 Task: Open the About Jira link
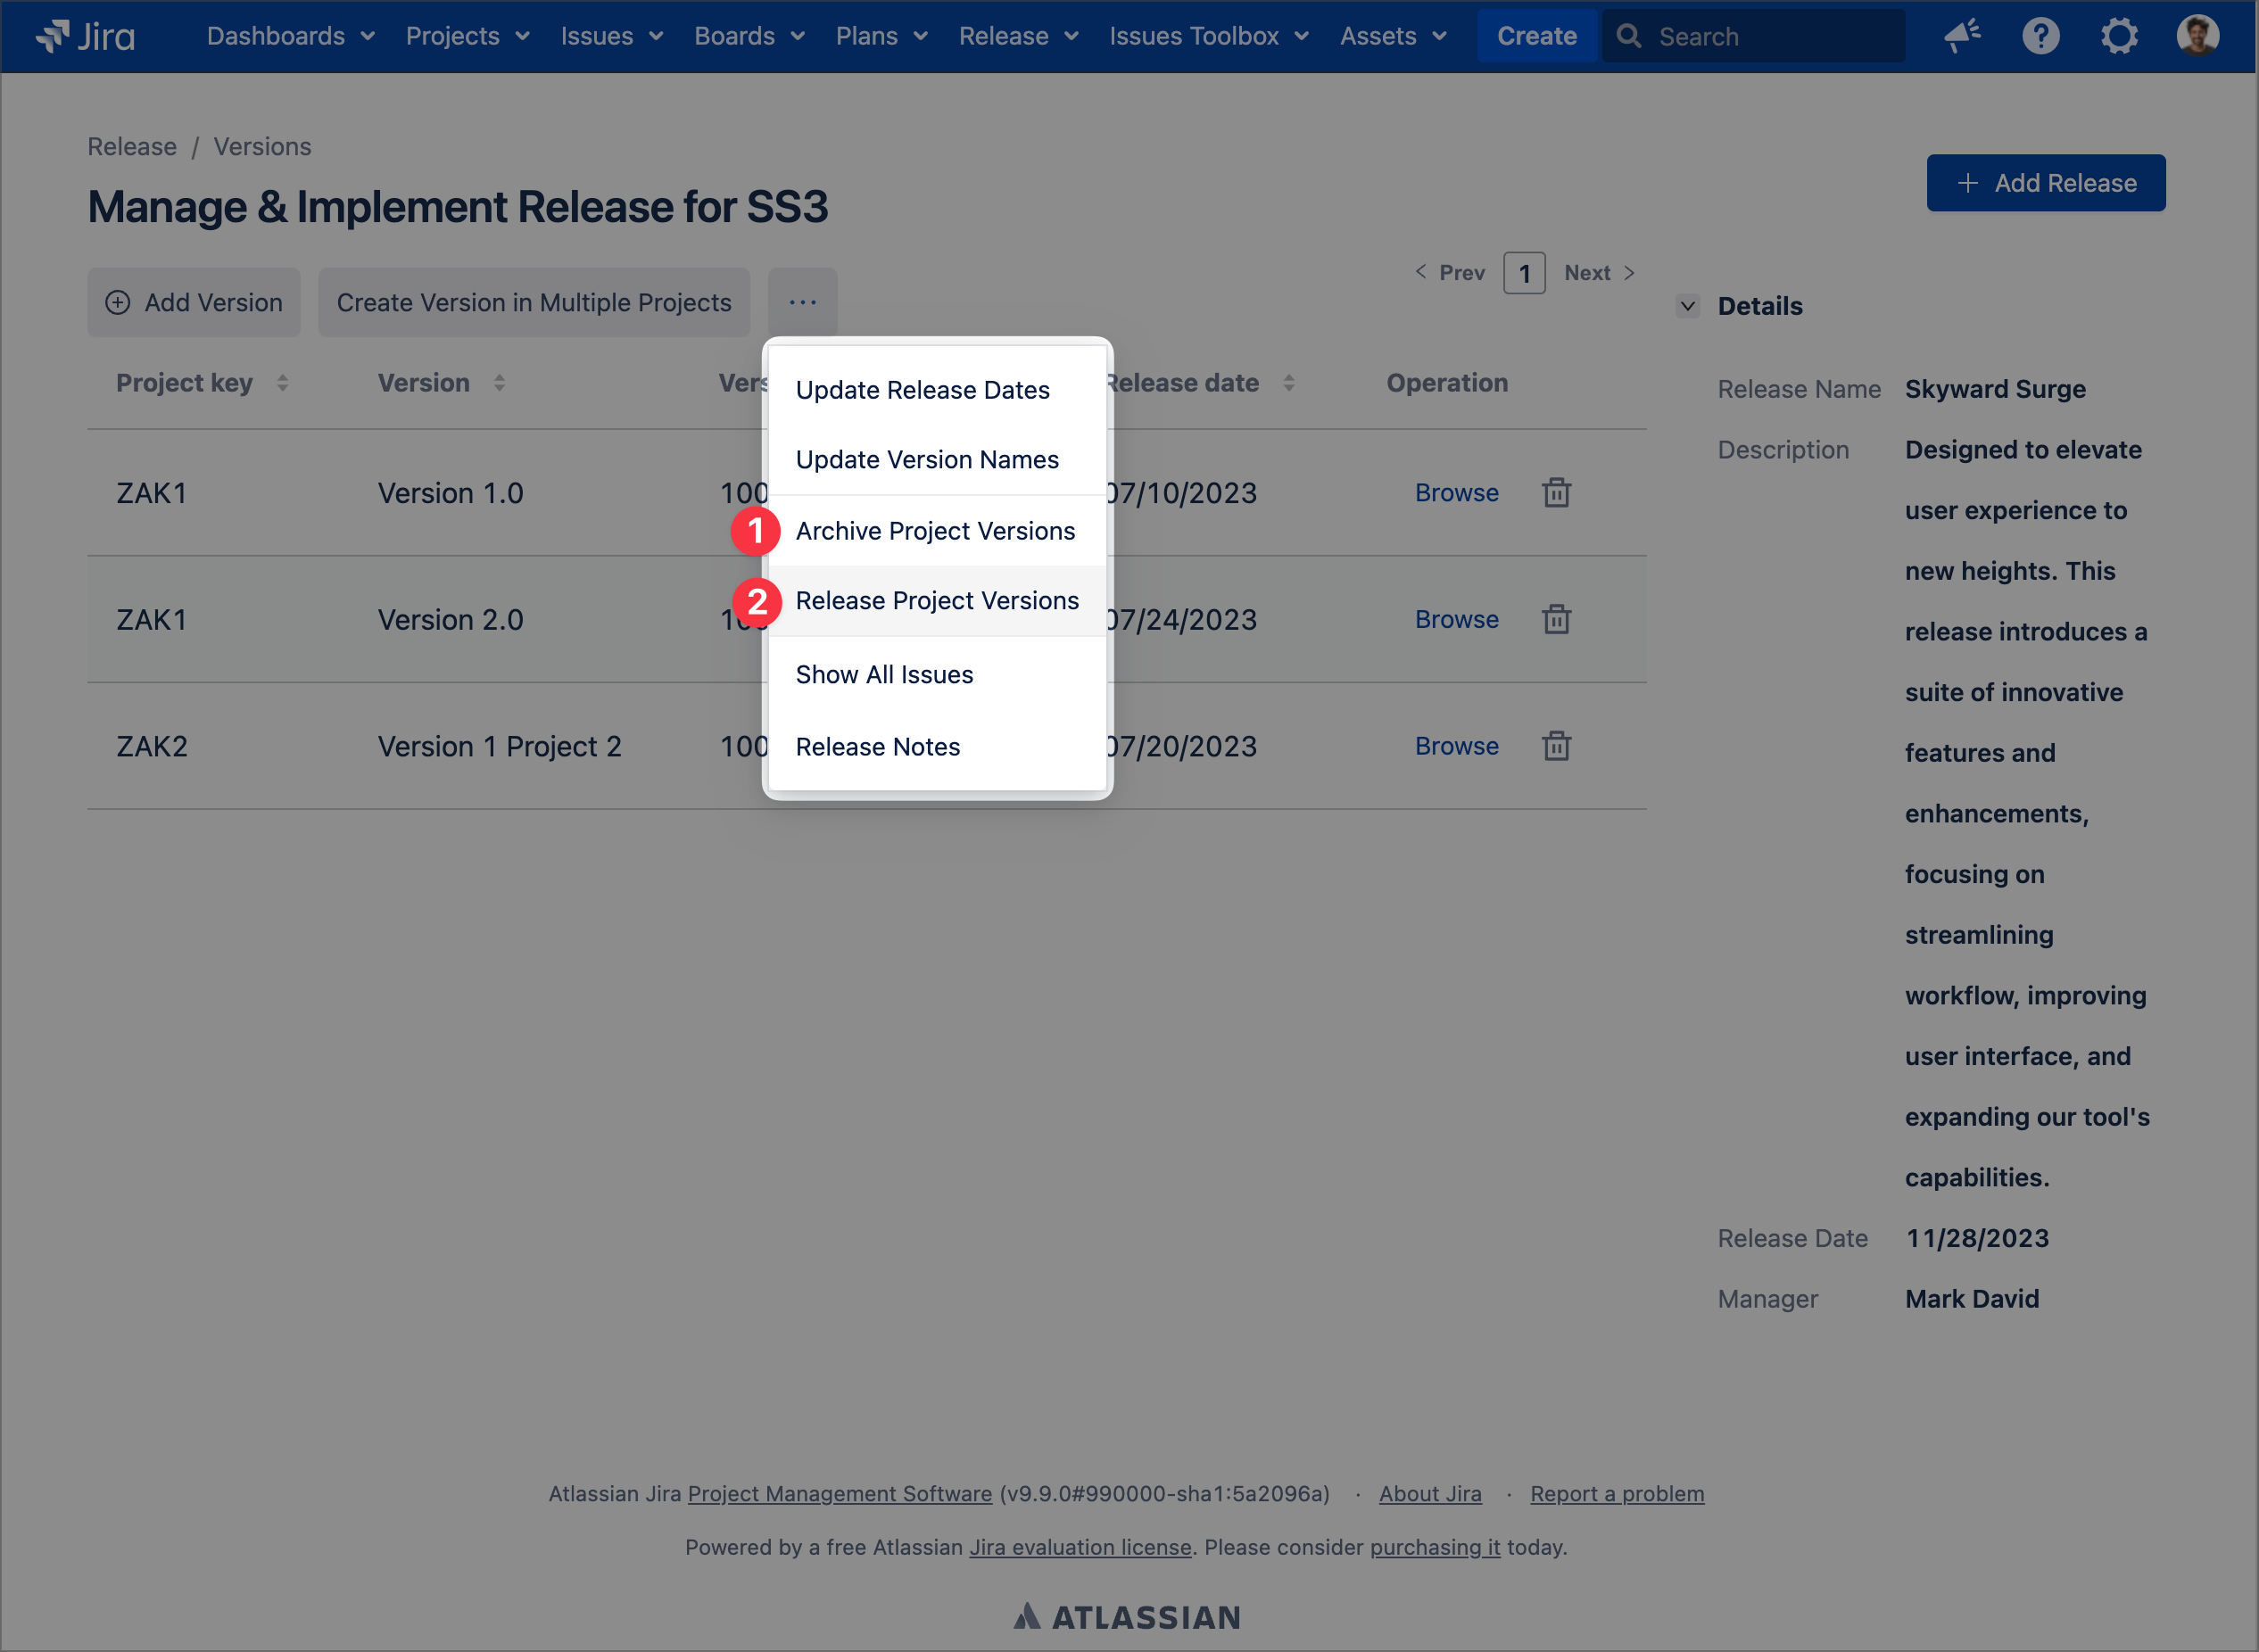pos(1430,1493)
